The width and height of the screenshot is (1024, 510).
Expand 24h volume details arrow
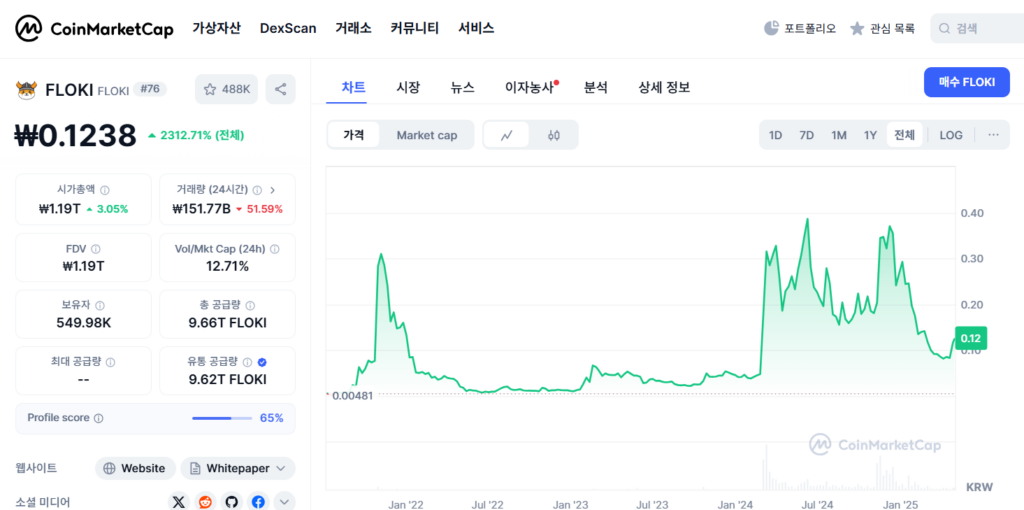coord(272,190)
